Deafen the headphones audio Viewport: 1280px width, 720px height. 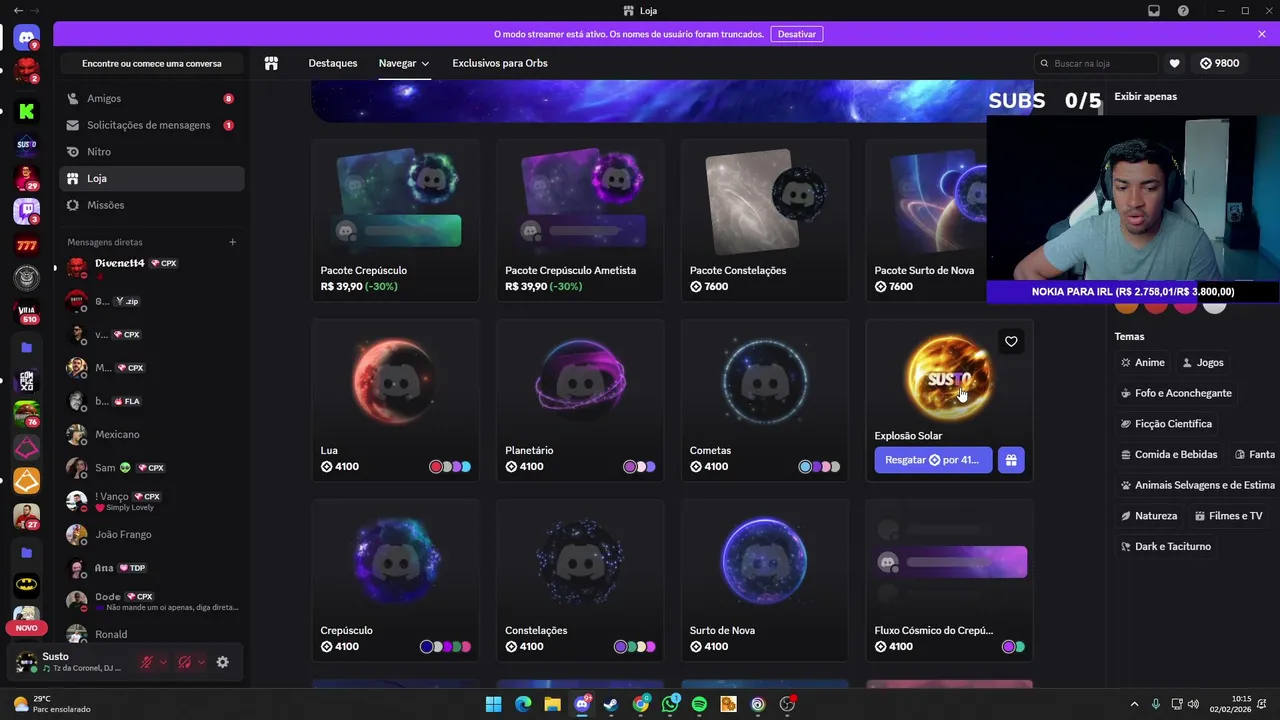(x=184, y=662)
